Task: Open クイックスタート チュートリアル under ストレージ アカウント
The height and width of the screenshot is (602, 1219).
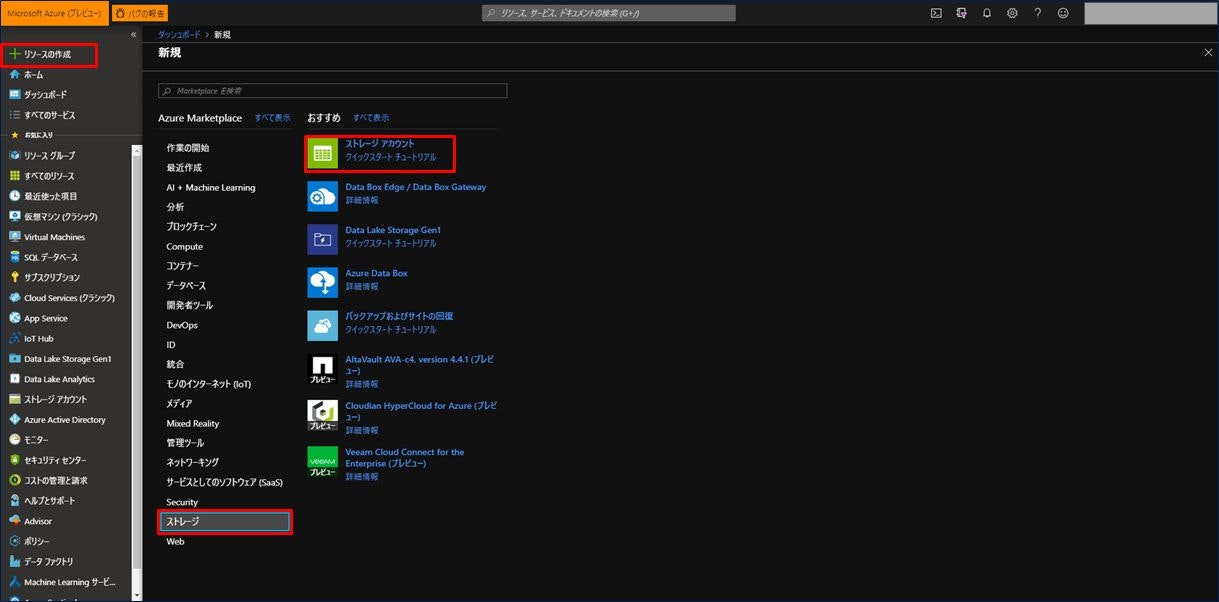Action: (x=390, y=158)
